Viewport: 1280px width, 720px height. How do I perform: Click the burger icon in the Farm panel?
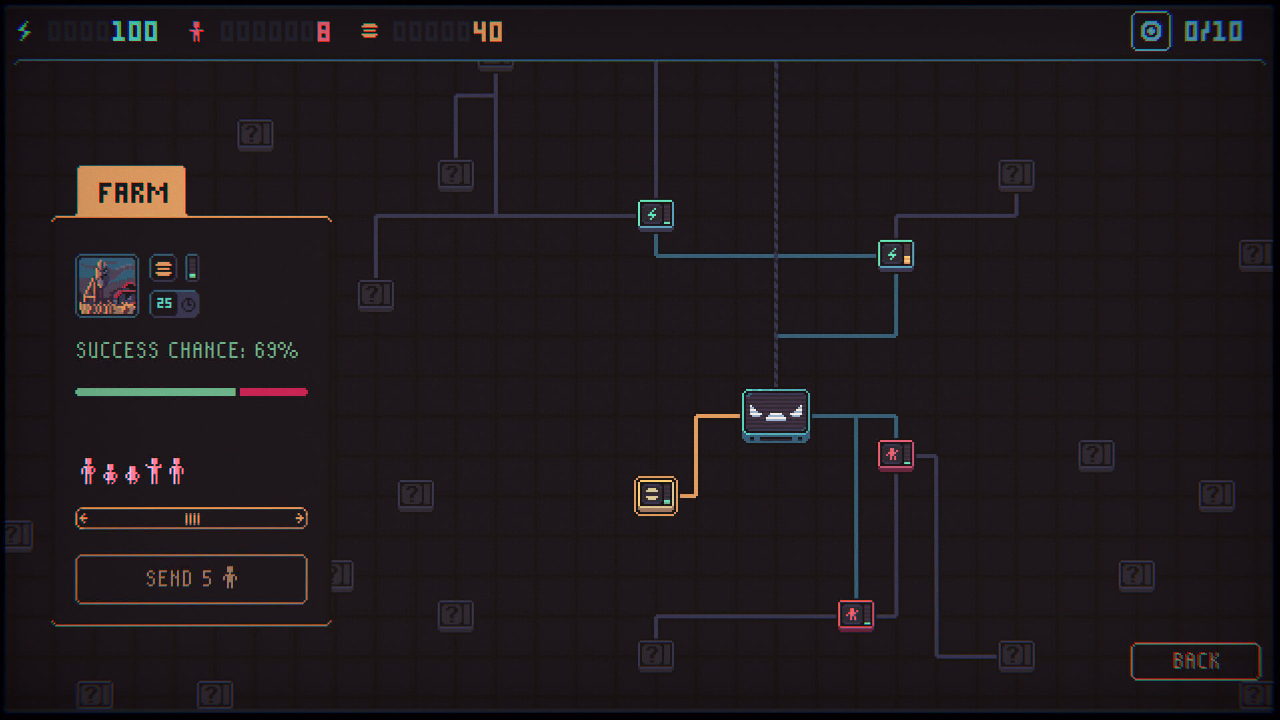pos(161,267)
